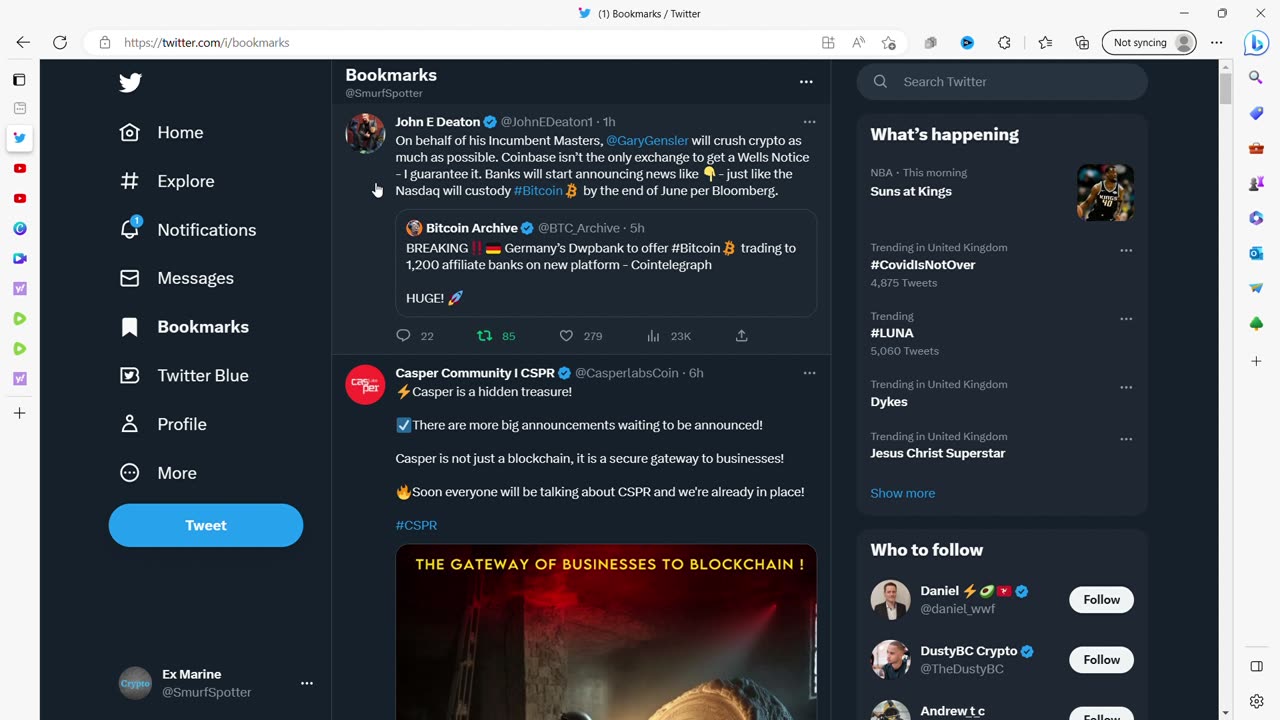Open browser Extensions puzzle icon
The width and height of the screenshot is (1280, 720).
point(1005,43)
